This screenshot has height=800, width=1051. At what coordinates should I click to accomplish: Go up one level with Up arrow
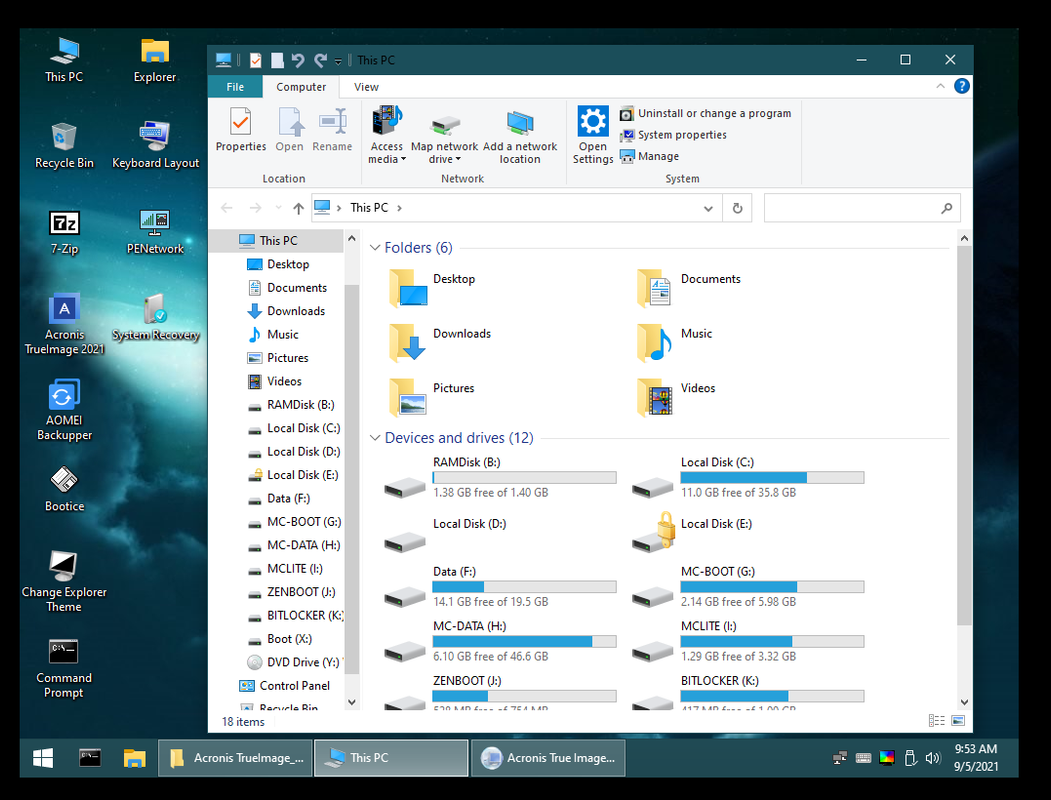click(298, 208)
